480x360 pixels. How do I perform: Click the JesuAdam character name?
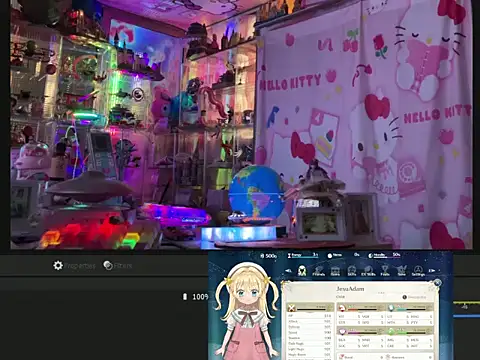click(x=350, y=289)
